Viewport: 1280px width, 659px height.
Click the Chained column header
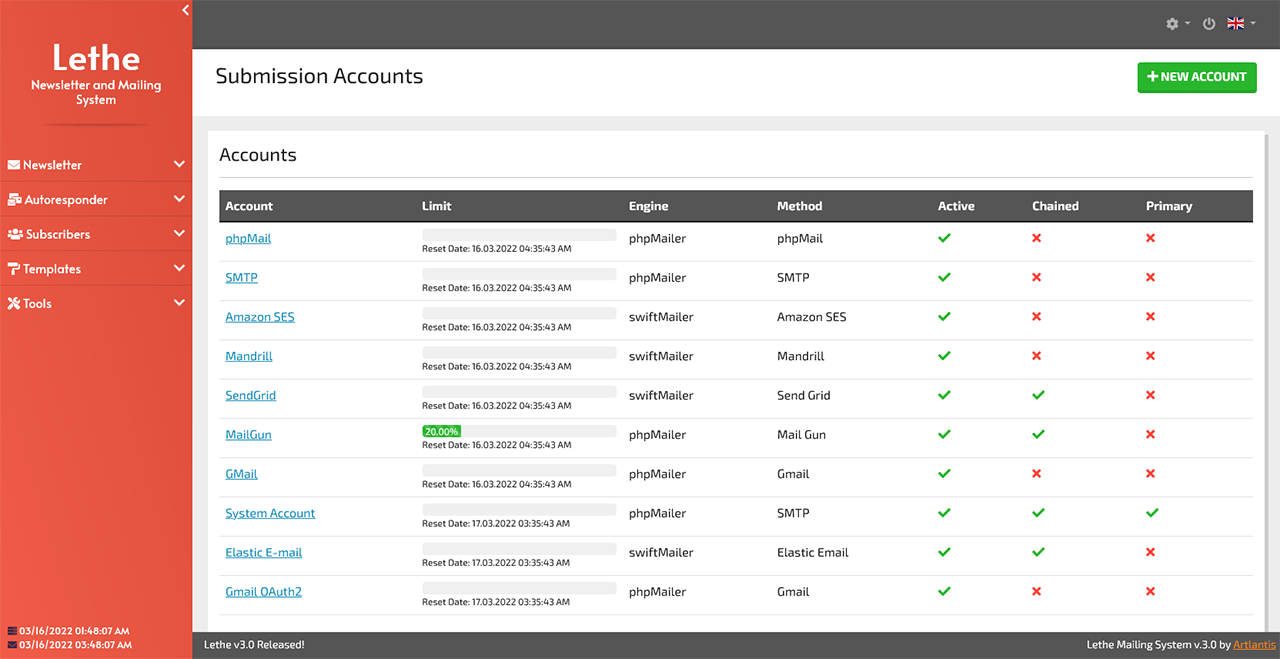point(1055,206)
